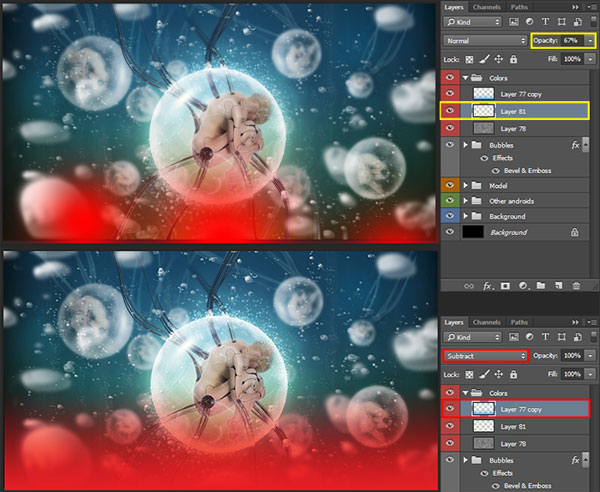Open the panel options menu in upper panel

pyautogui.click(x=592, y=7)
